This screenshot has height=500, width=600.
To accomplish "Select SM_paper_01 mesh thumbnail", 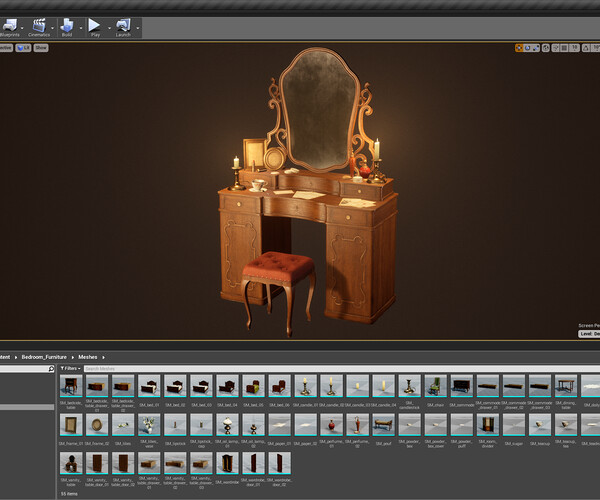I will (x=279, y=425).
